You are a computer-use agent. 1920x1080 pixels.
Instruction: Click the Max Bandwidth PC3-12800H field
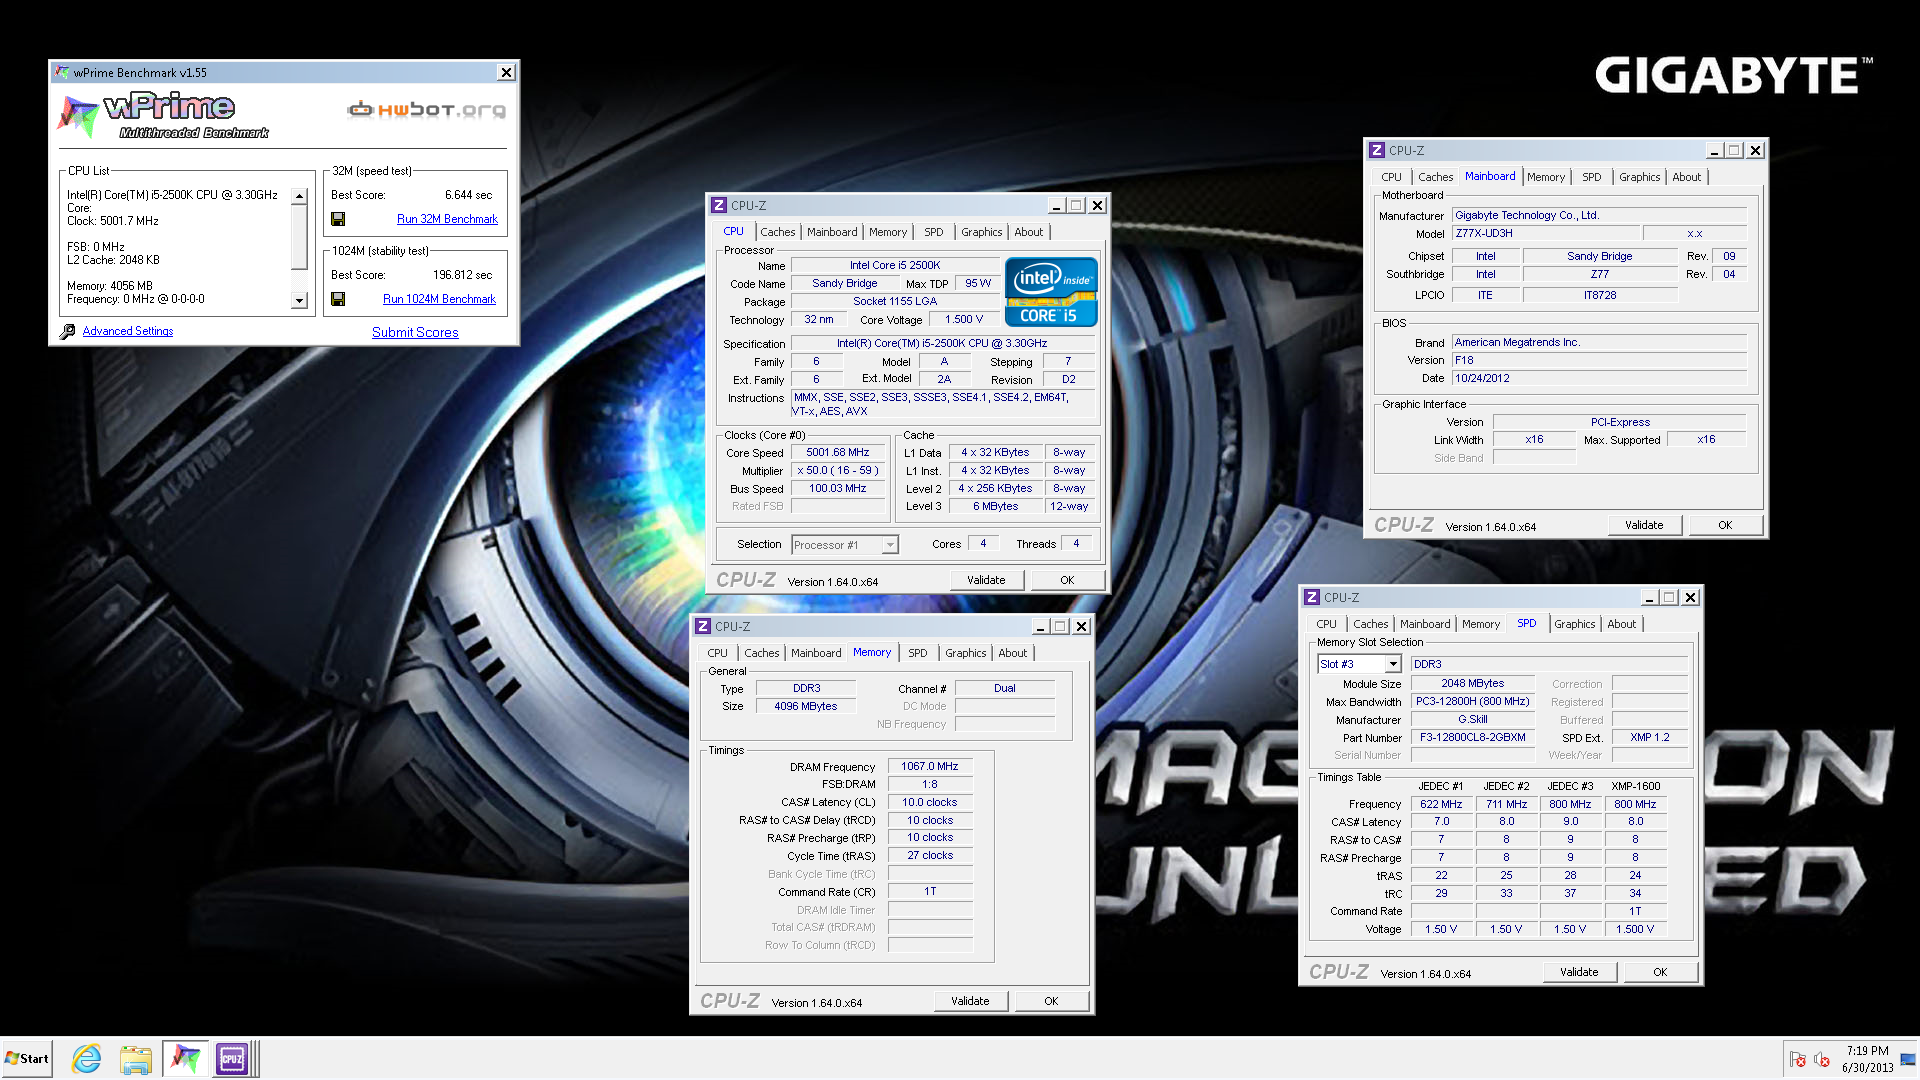[x=1473, y=702]
